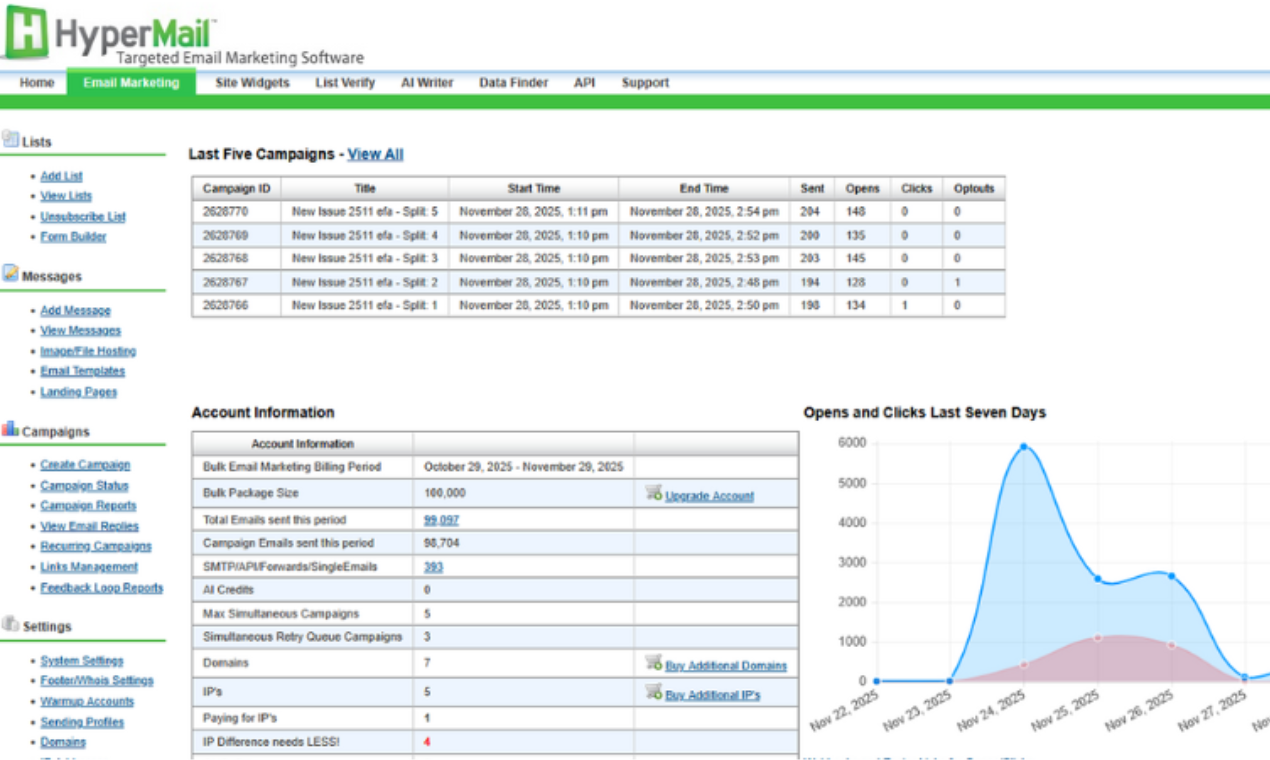1270x760 pixels.
Task: Click the Campaigns bar chart icon
Action: [10, 429]
